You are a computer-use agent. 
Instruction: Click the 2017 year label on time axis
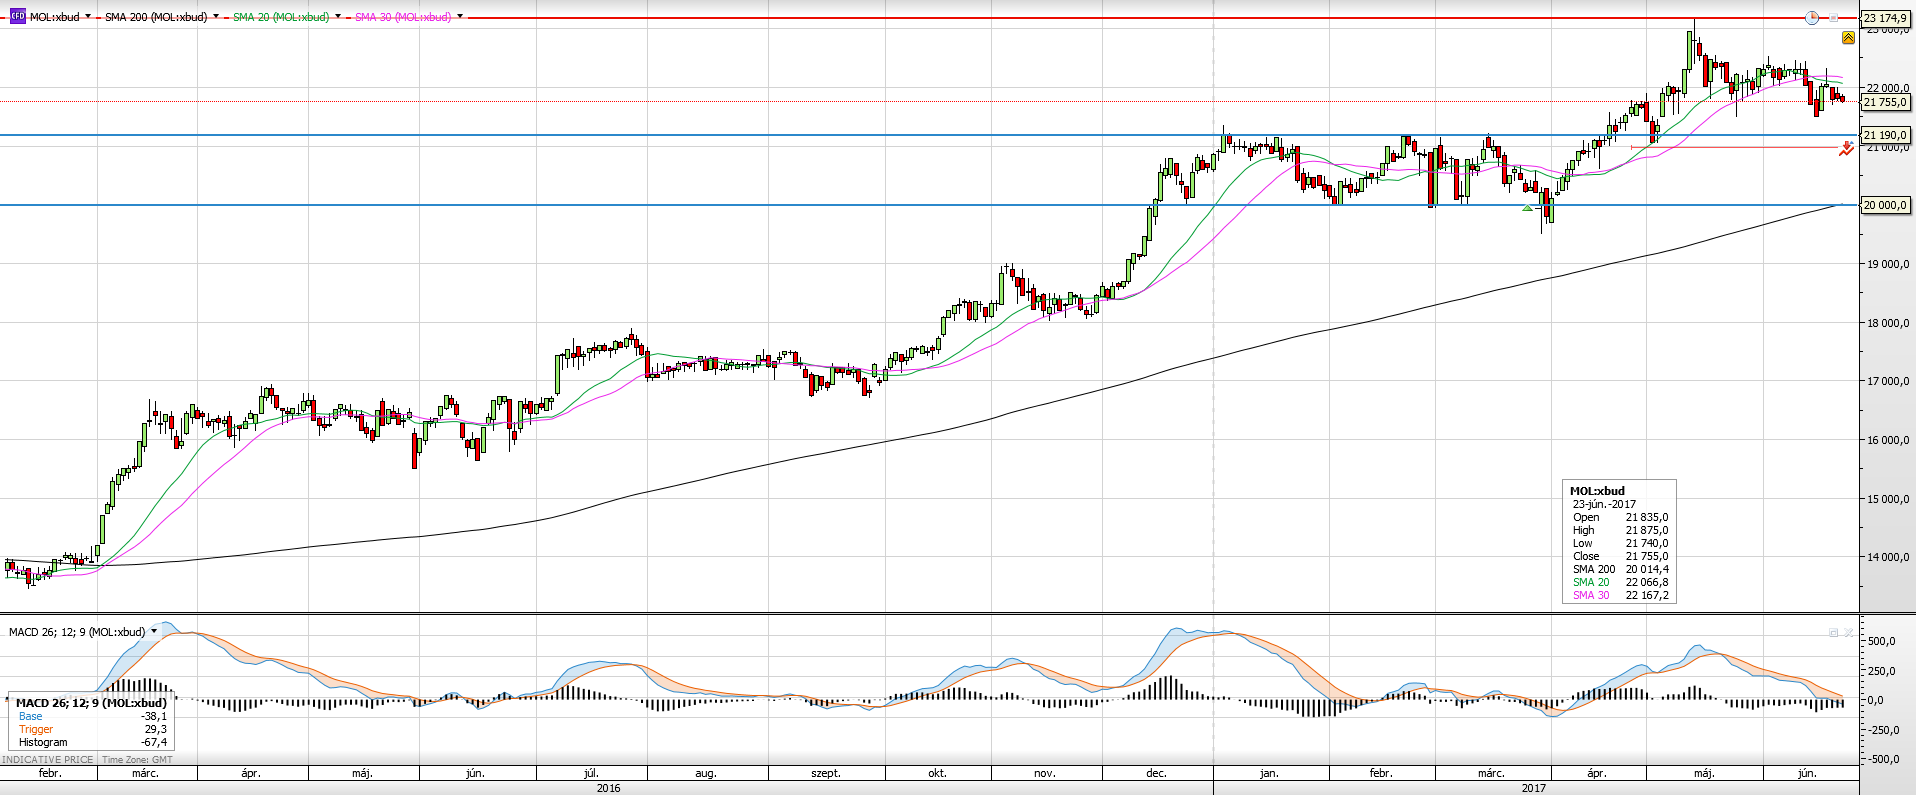click(1533, 788)
